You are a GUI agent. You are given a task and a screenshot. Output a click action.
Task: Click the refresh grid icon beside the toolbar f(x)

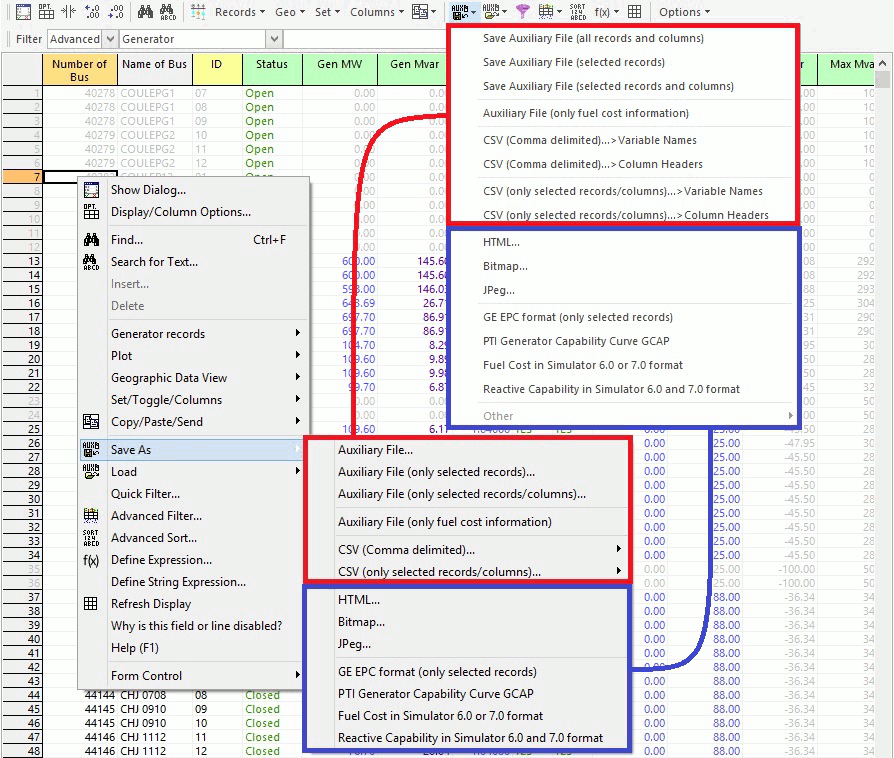point(633,11)
